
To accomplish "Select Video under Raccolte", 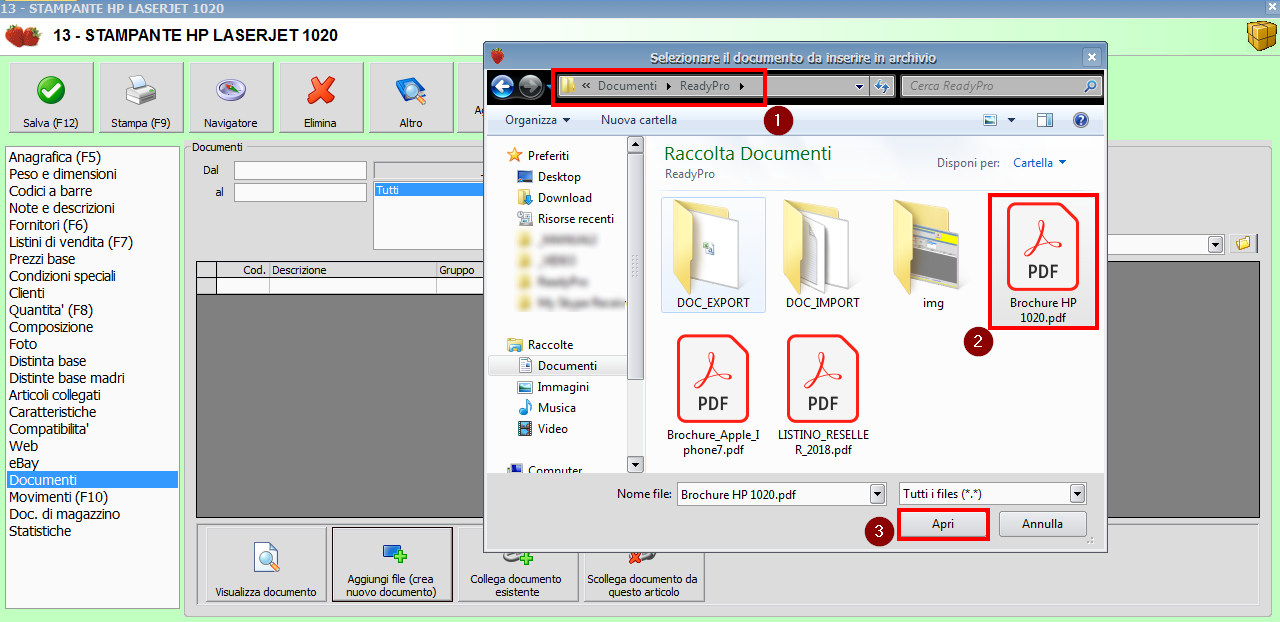I will coord(543,429).
